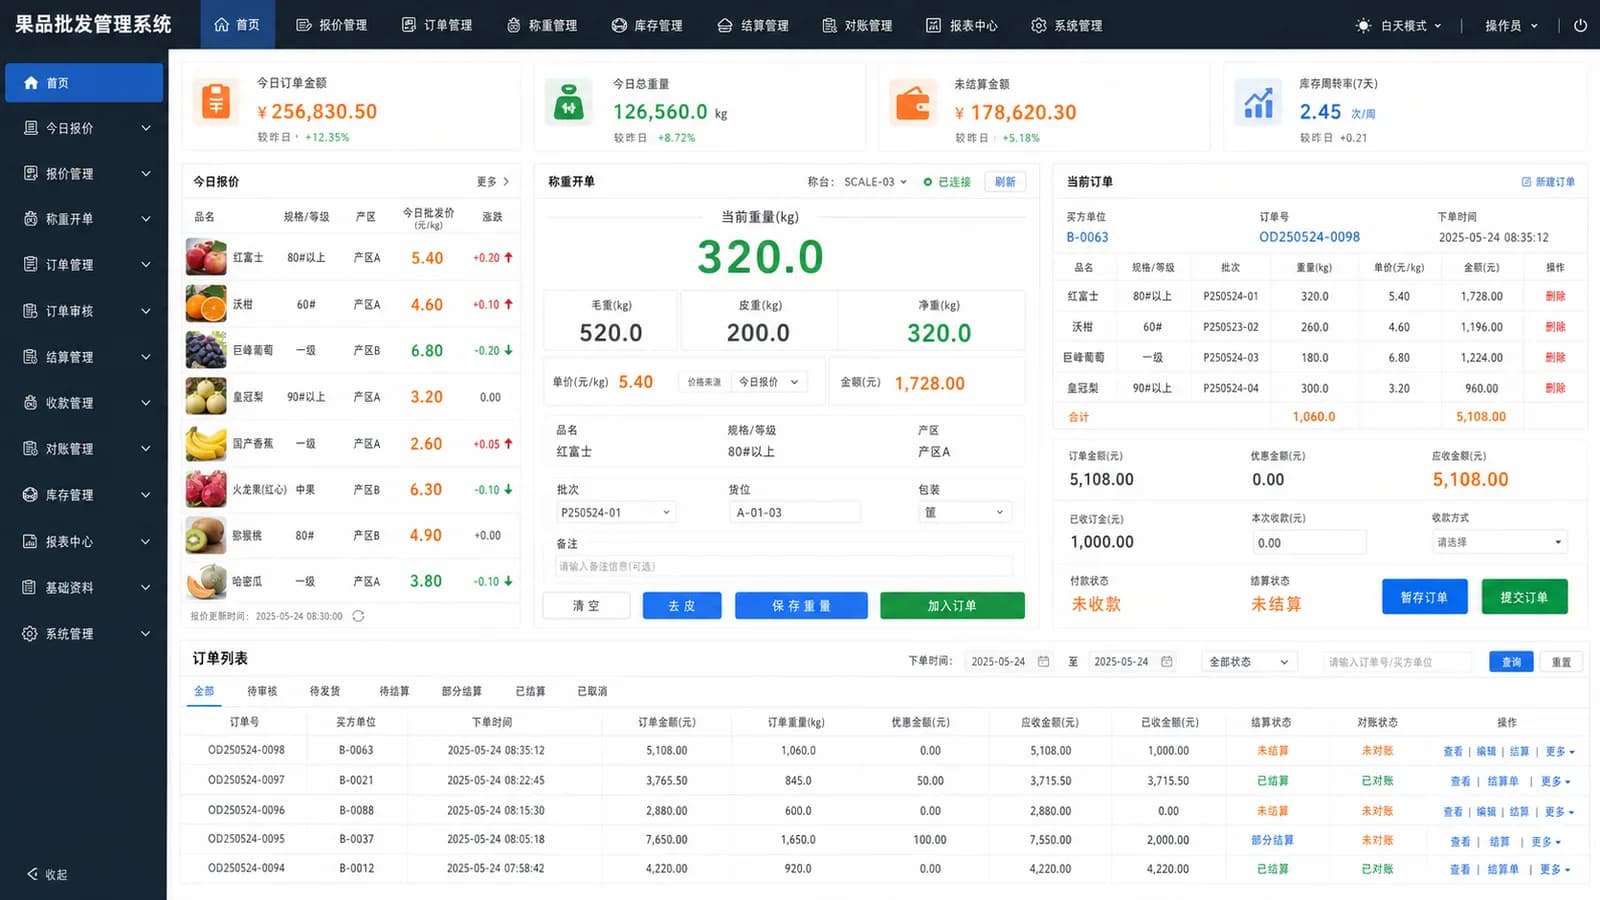
Task: Click the 巨峰葡萄 grape thumbnail
Action: click(206, 350)
